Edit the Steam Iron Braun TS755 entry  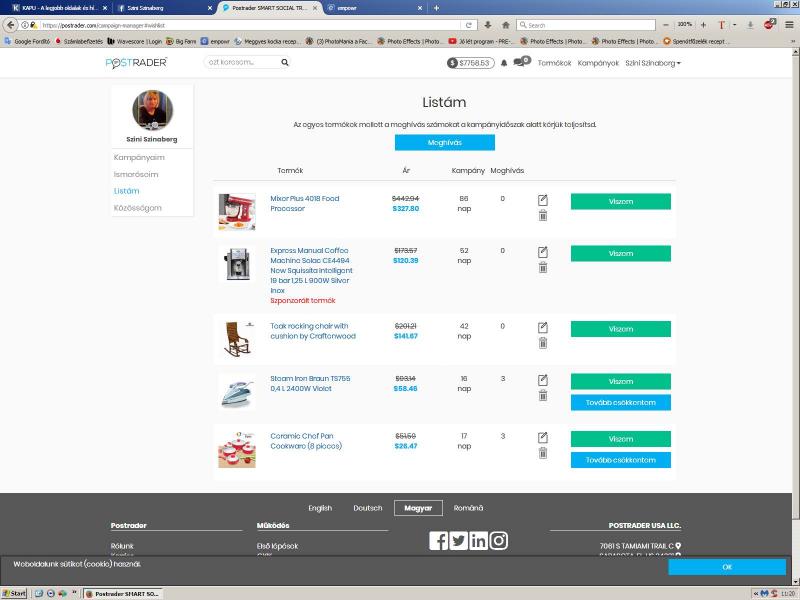click(x=543, y=380)
